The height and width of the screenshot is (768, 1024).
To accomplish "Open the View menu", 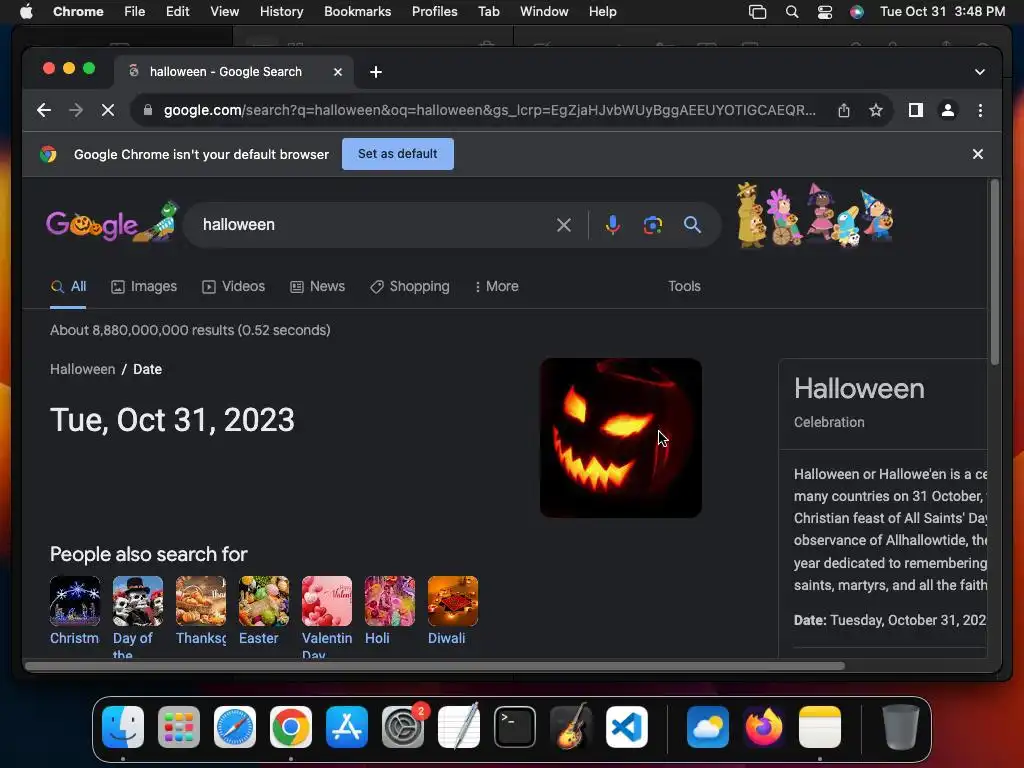I will click(x=224, y=12).
